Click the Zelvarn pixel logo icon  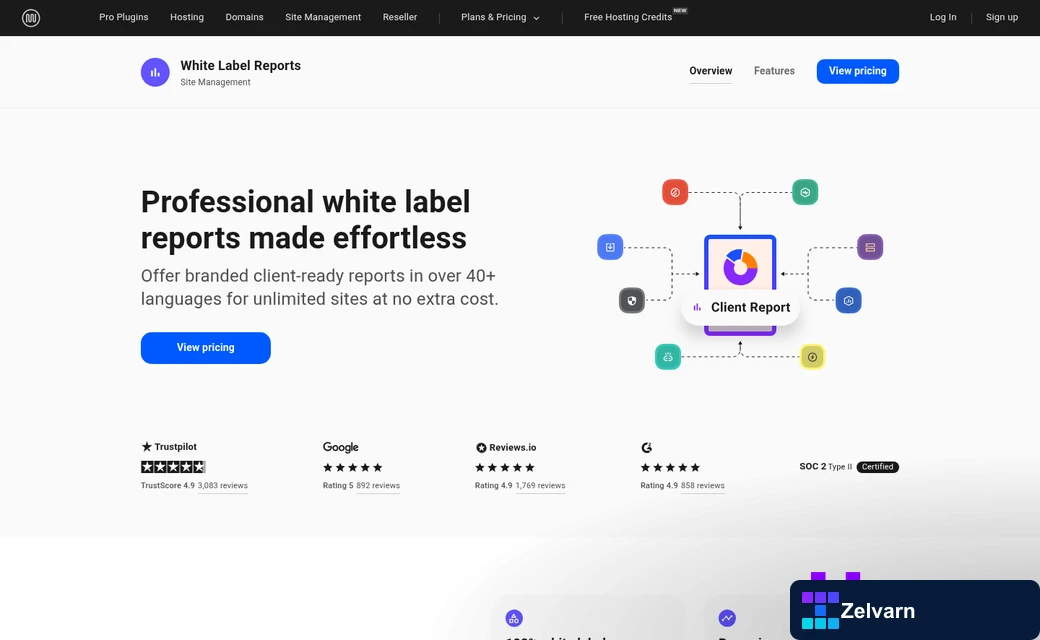coord(820,609)
